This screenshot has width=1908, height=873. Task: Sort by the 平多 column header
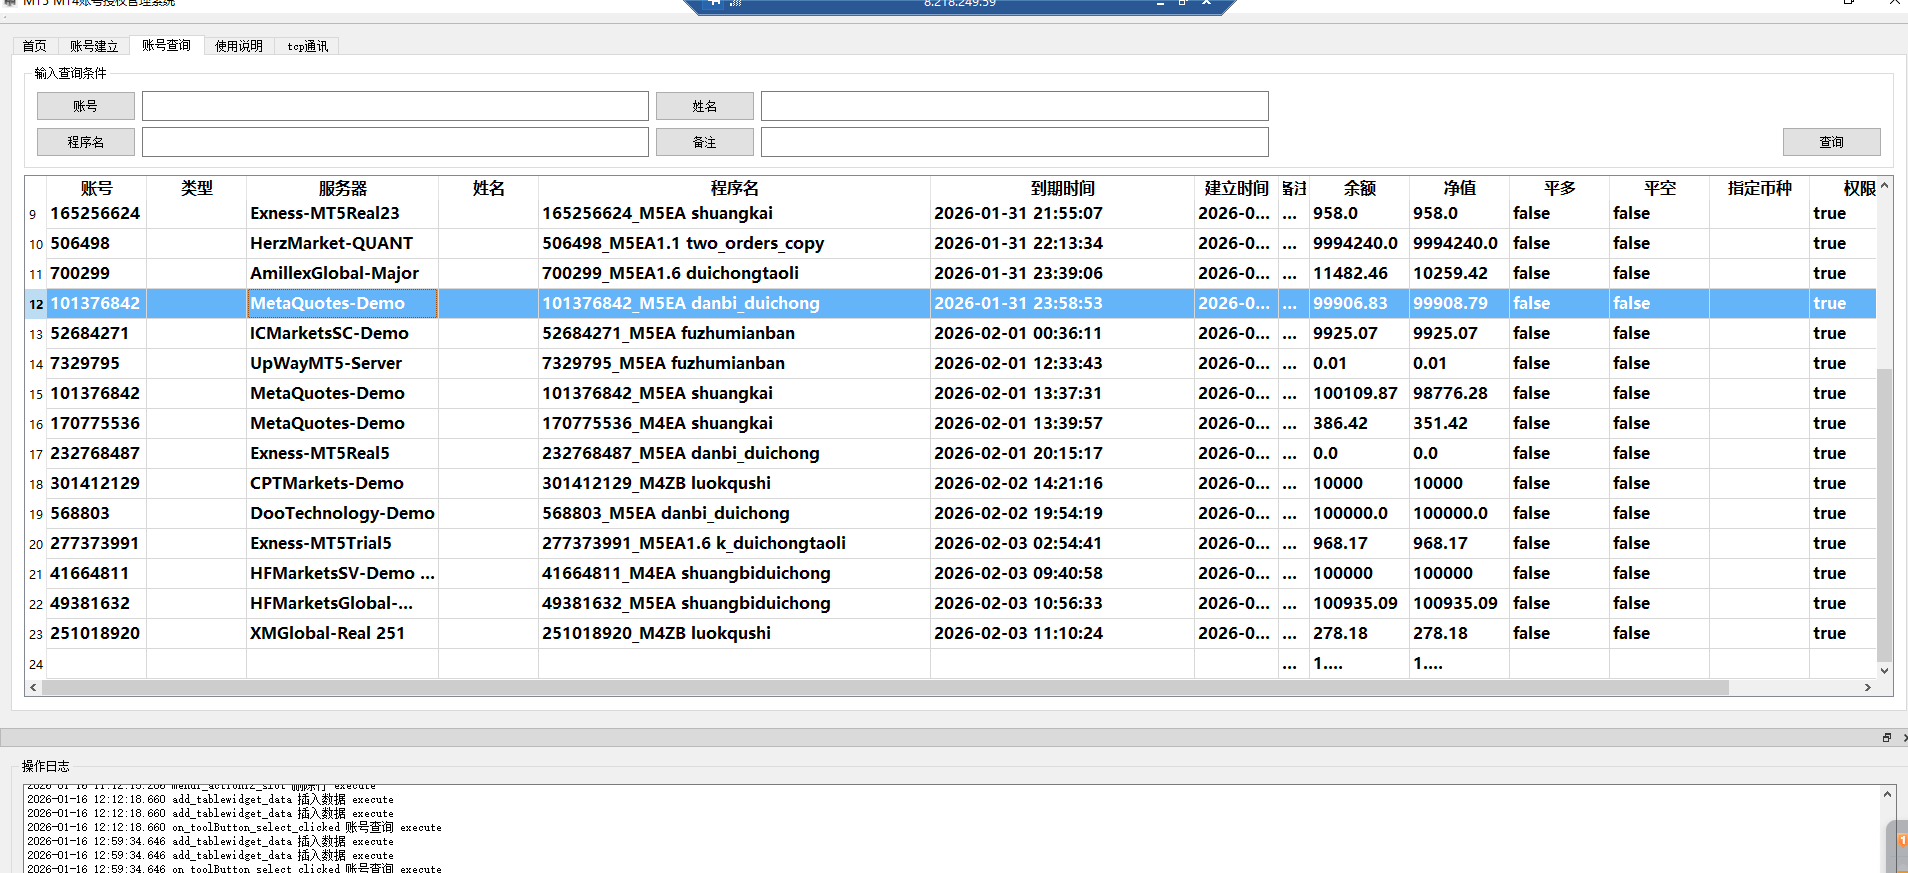(1559, 188)
